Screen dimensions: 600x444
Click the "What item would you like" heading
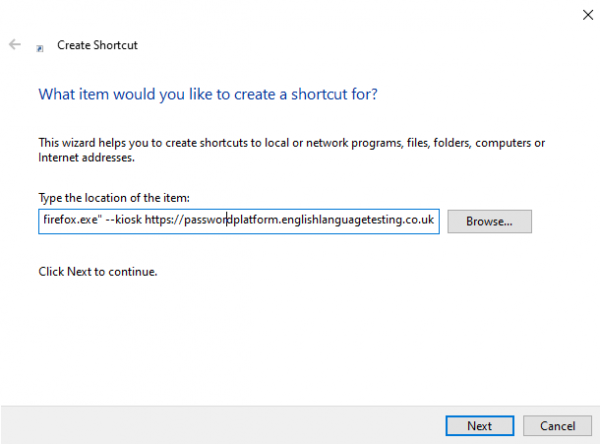208,94
